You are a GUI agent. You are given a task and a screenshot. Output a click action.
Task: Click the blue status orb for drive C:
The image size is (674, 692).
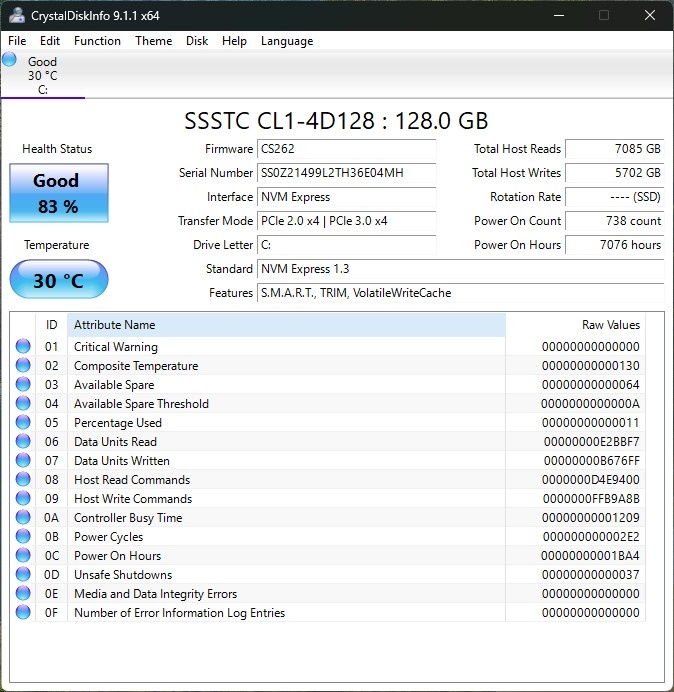tap(10, 60)
